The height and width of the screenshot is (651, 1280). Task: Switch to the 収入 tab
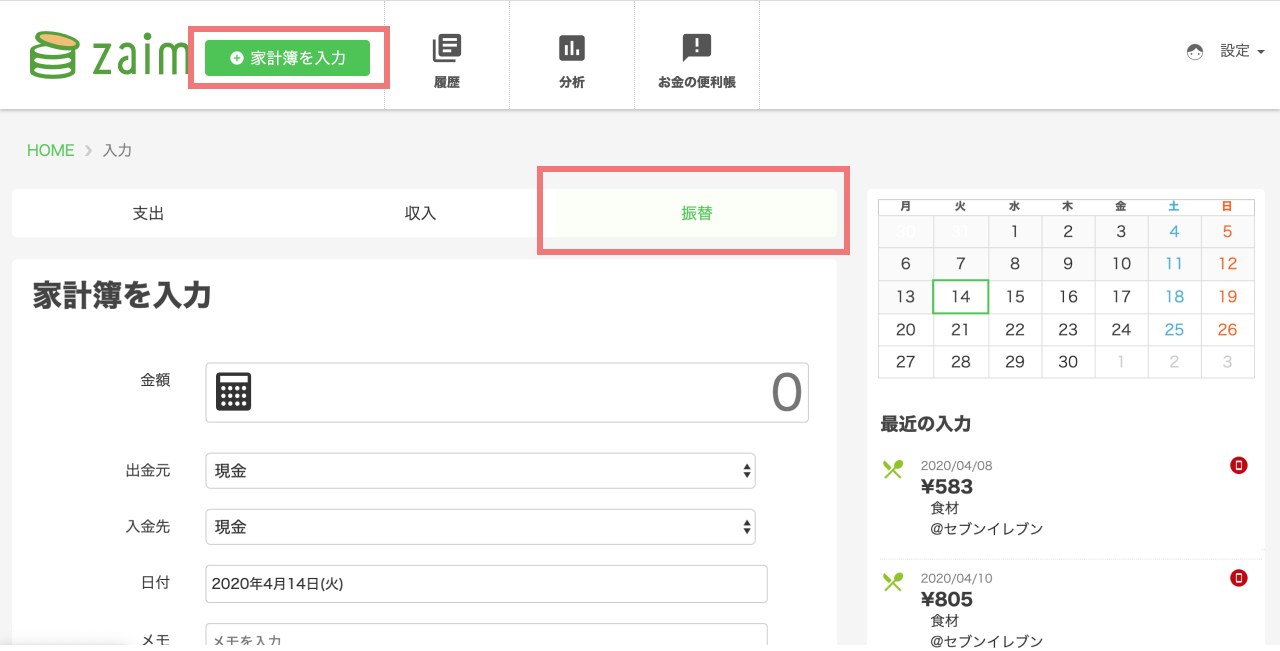[x=420, y=213]
